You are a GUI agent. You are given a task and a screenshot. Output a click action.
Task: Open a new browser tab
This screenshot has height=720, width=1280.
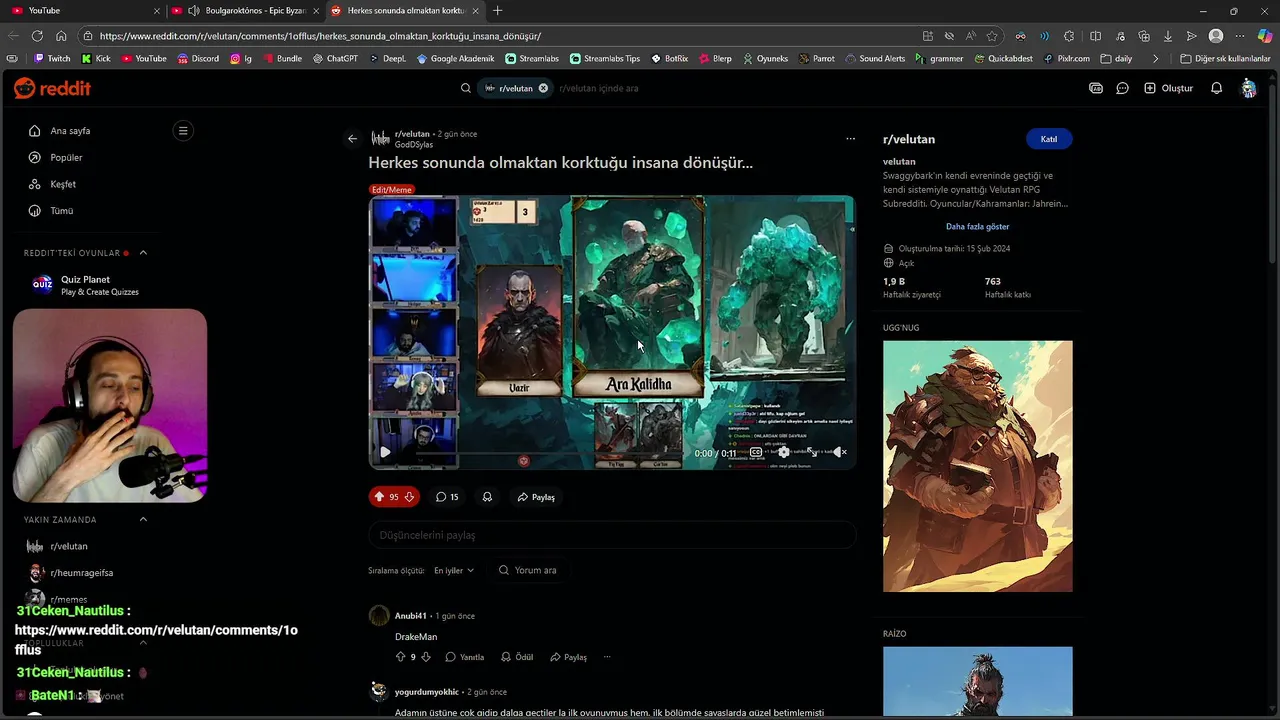(498, 10)
